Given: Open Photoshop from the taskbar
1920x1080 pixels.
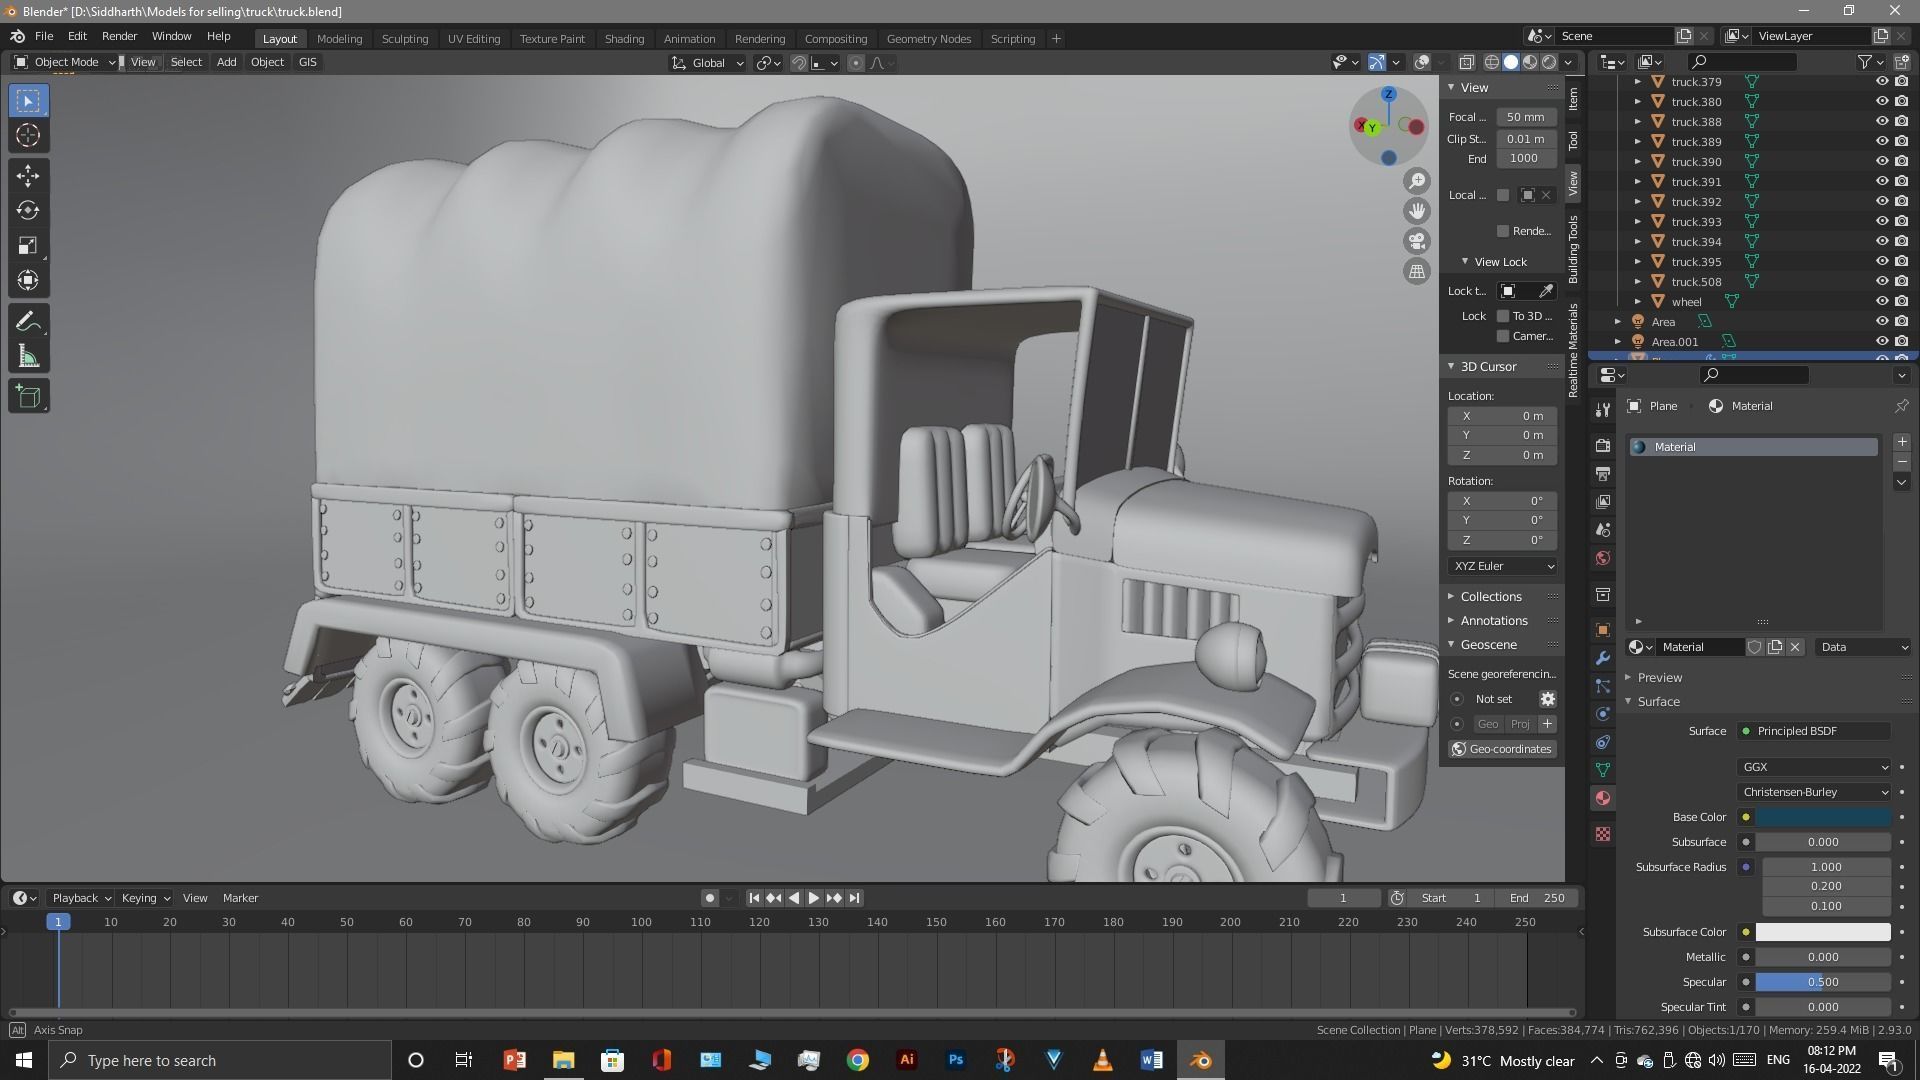Looking at the screenshot, I should pos(956,1060).
